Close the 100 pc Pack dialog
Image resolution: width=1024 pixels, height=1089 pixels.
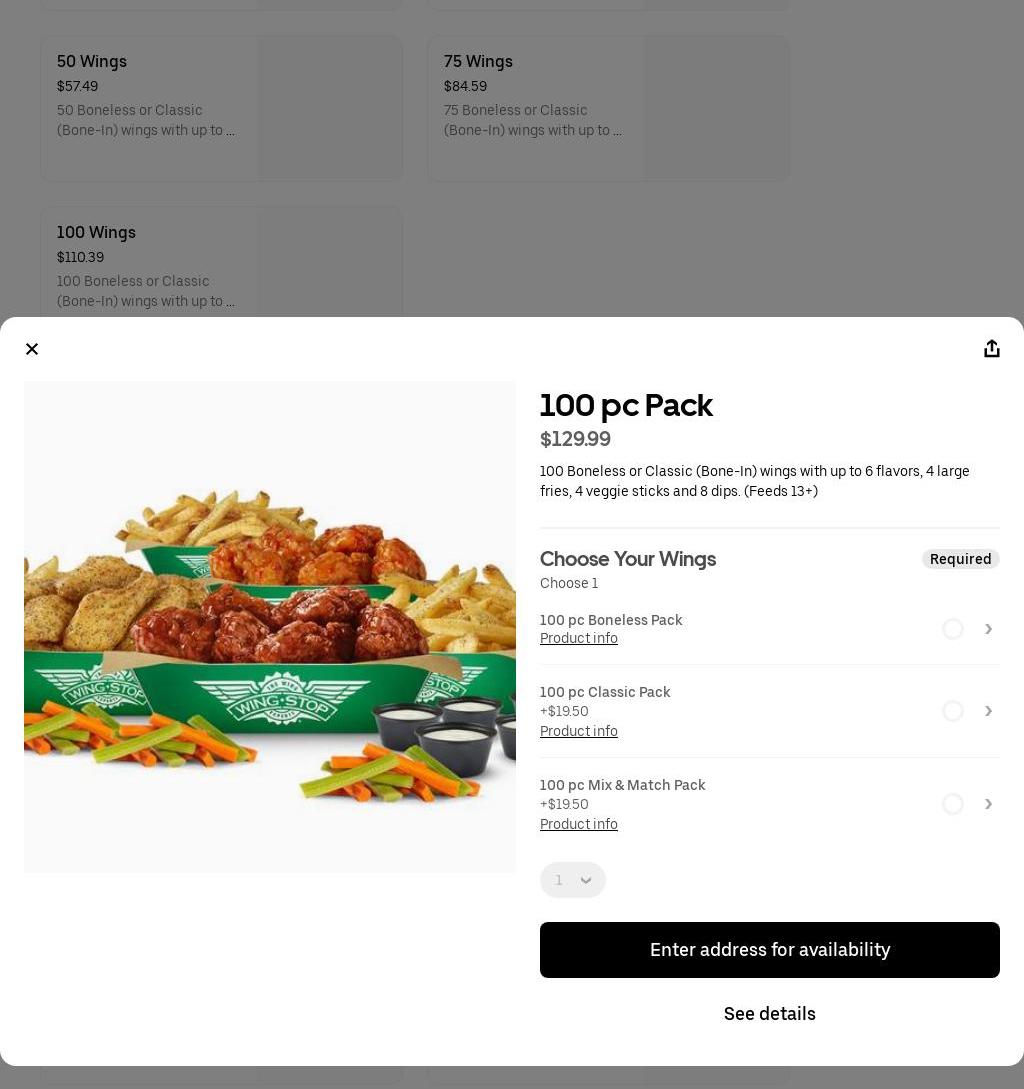coord(32,349)
